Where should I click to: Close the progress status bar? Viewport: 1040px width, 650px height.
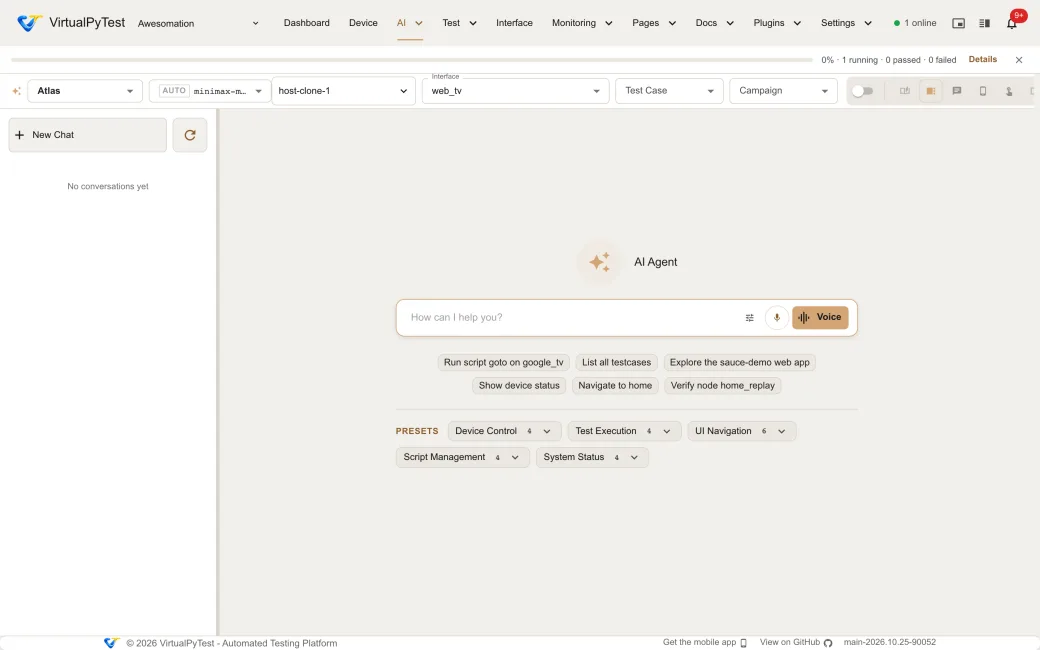[x=1019, y=60]
